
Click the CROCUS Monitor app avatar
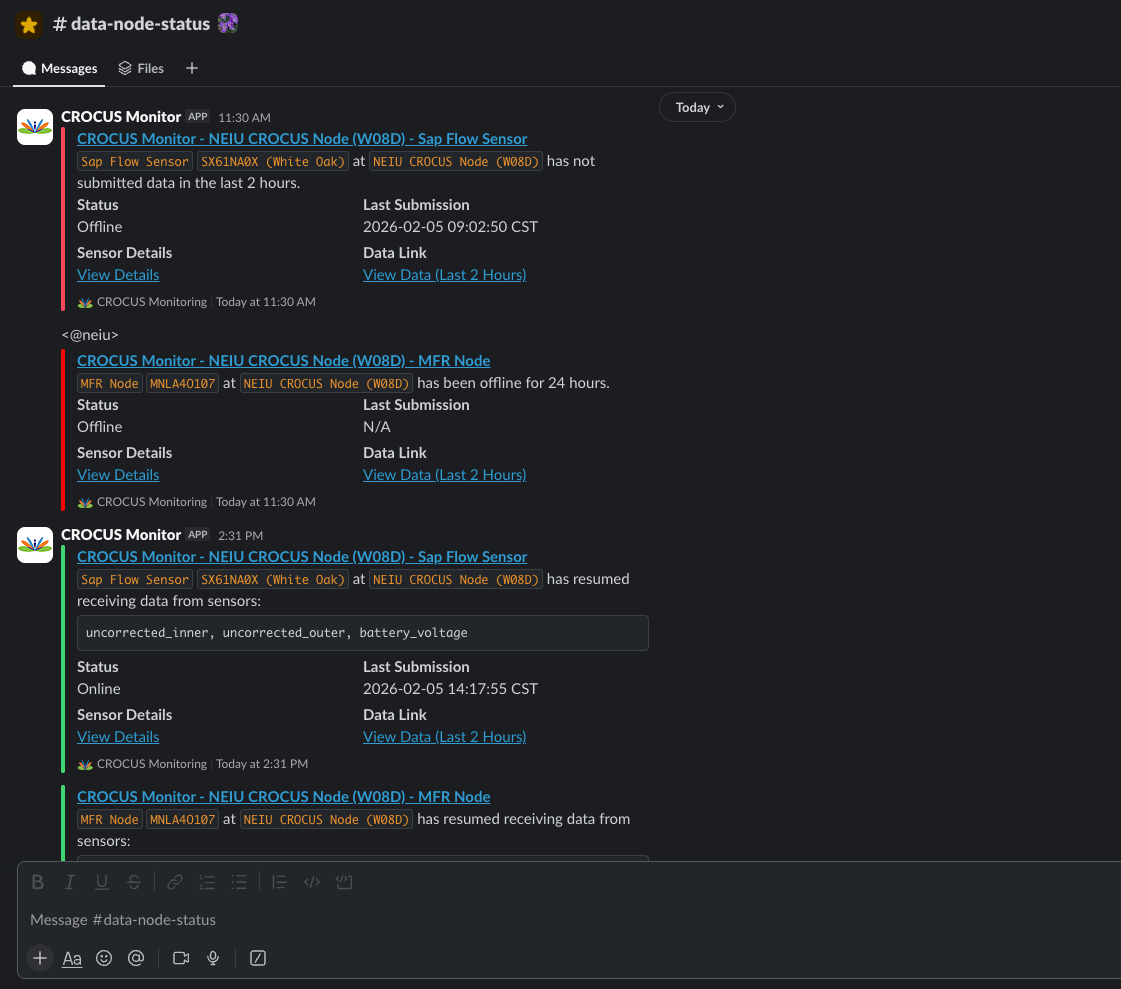pos(35,127)
